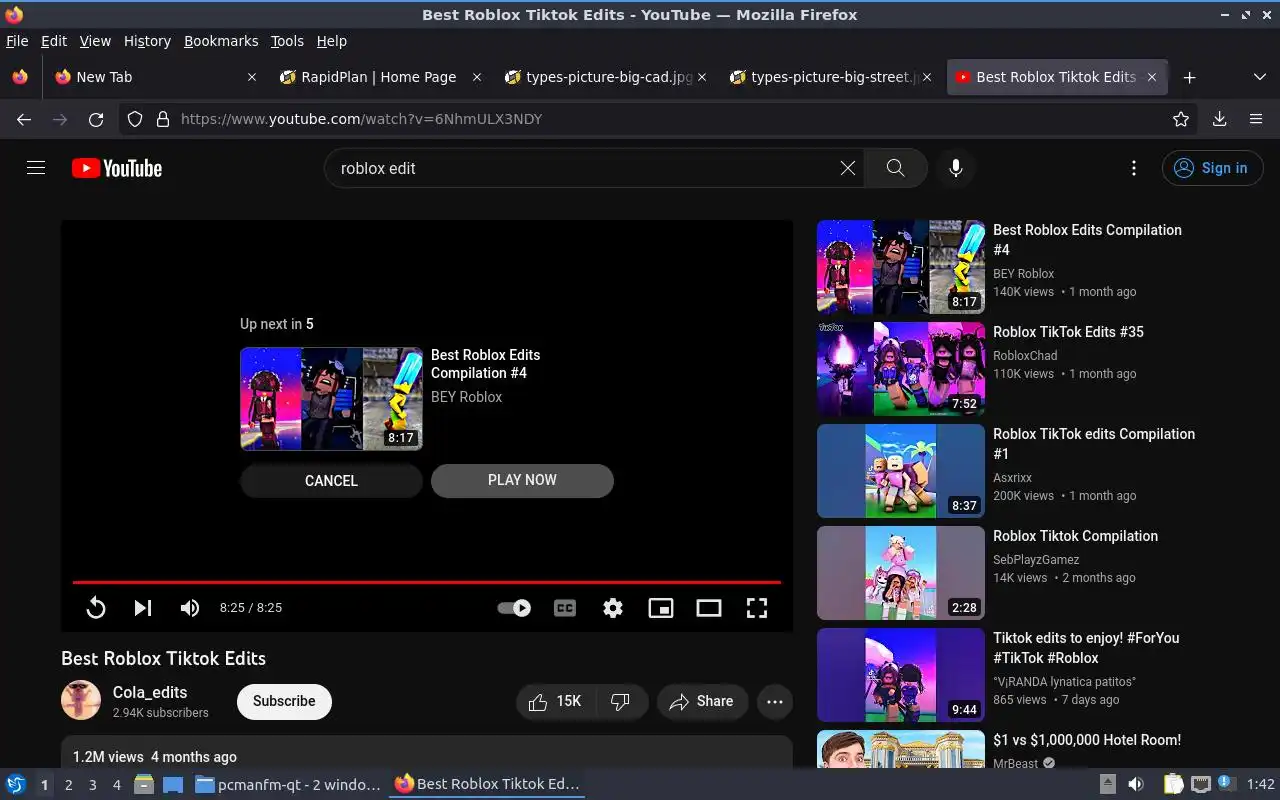Open Roblox Tiktok Compilation video title
The width and height of the screenshot is (1280, 800).
1075,536
